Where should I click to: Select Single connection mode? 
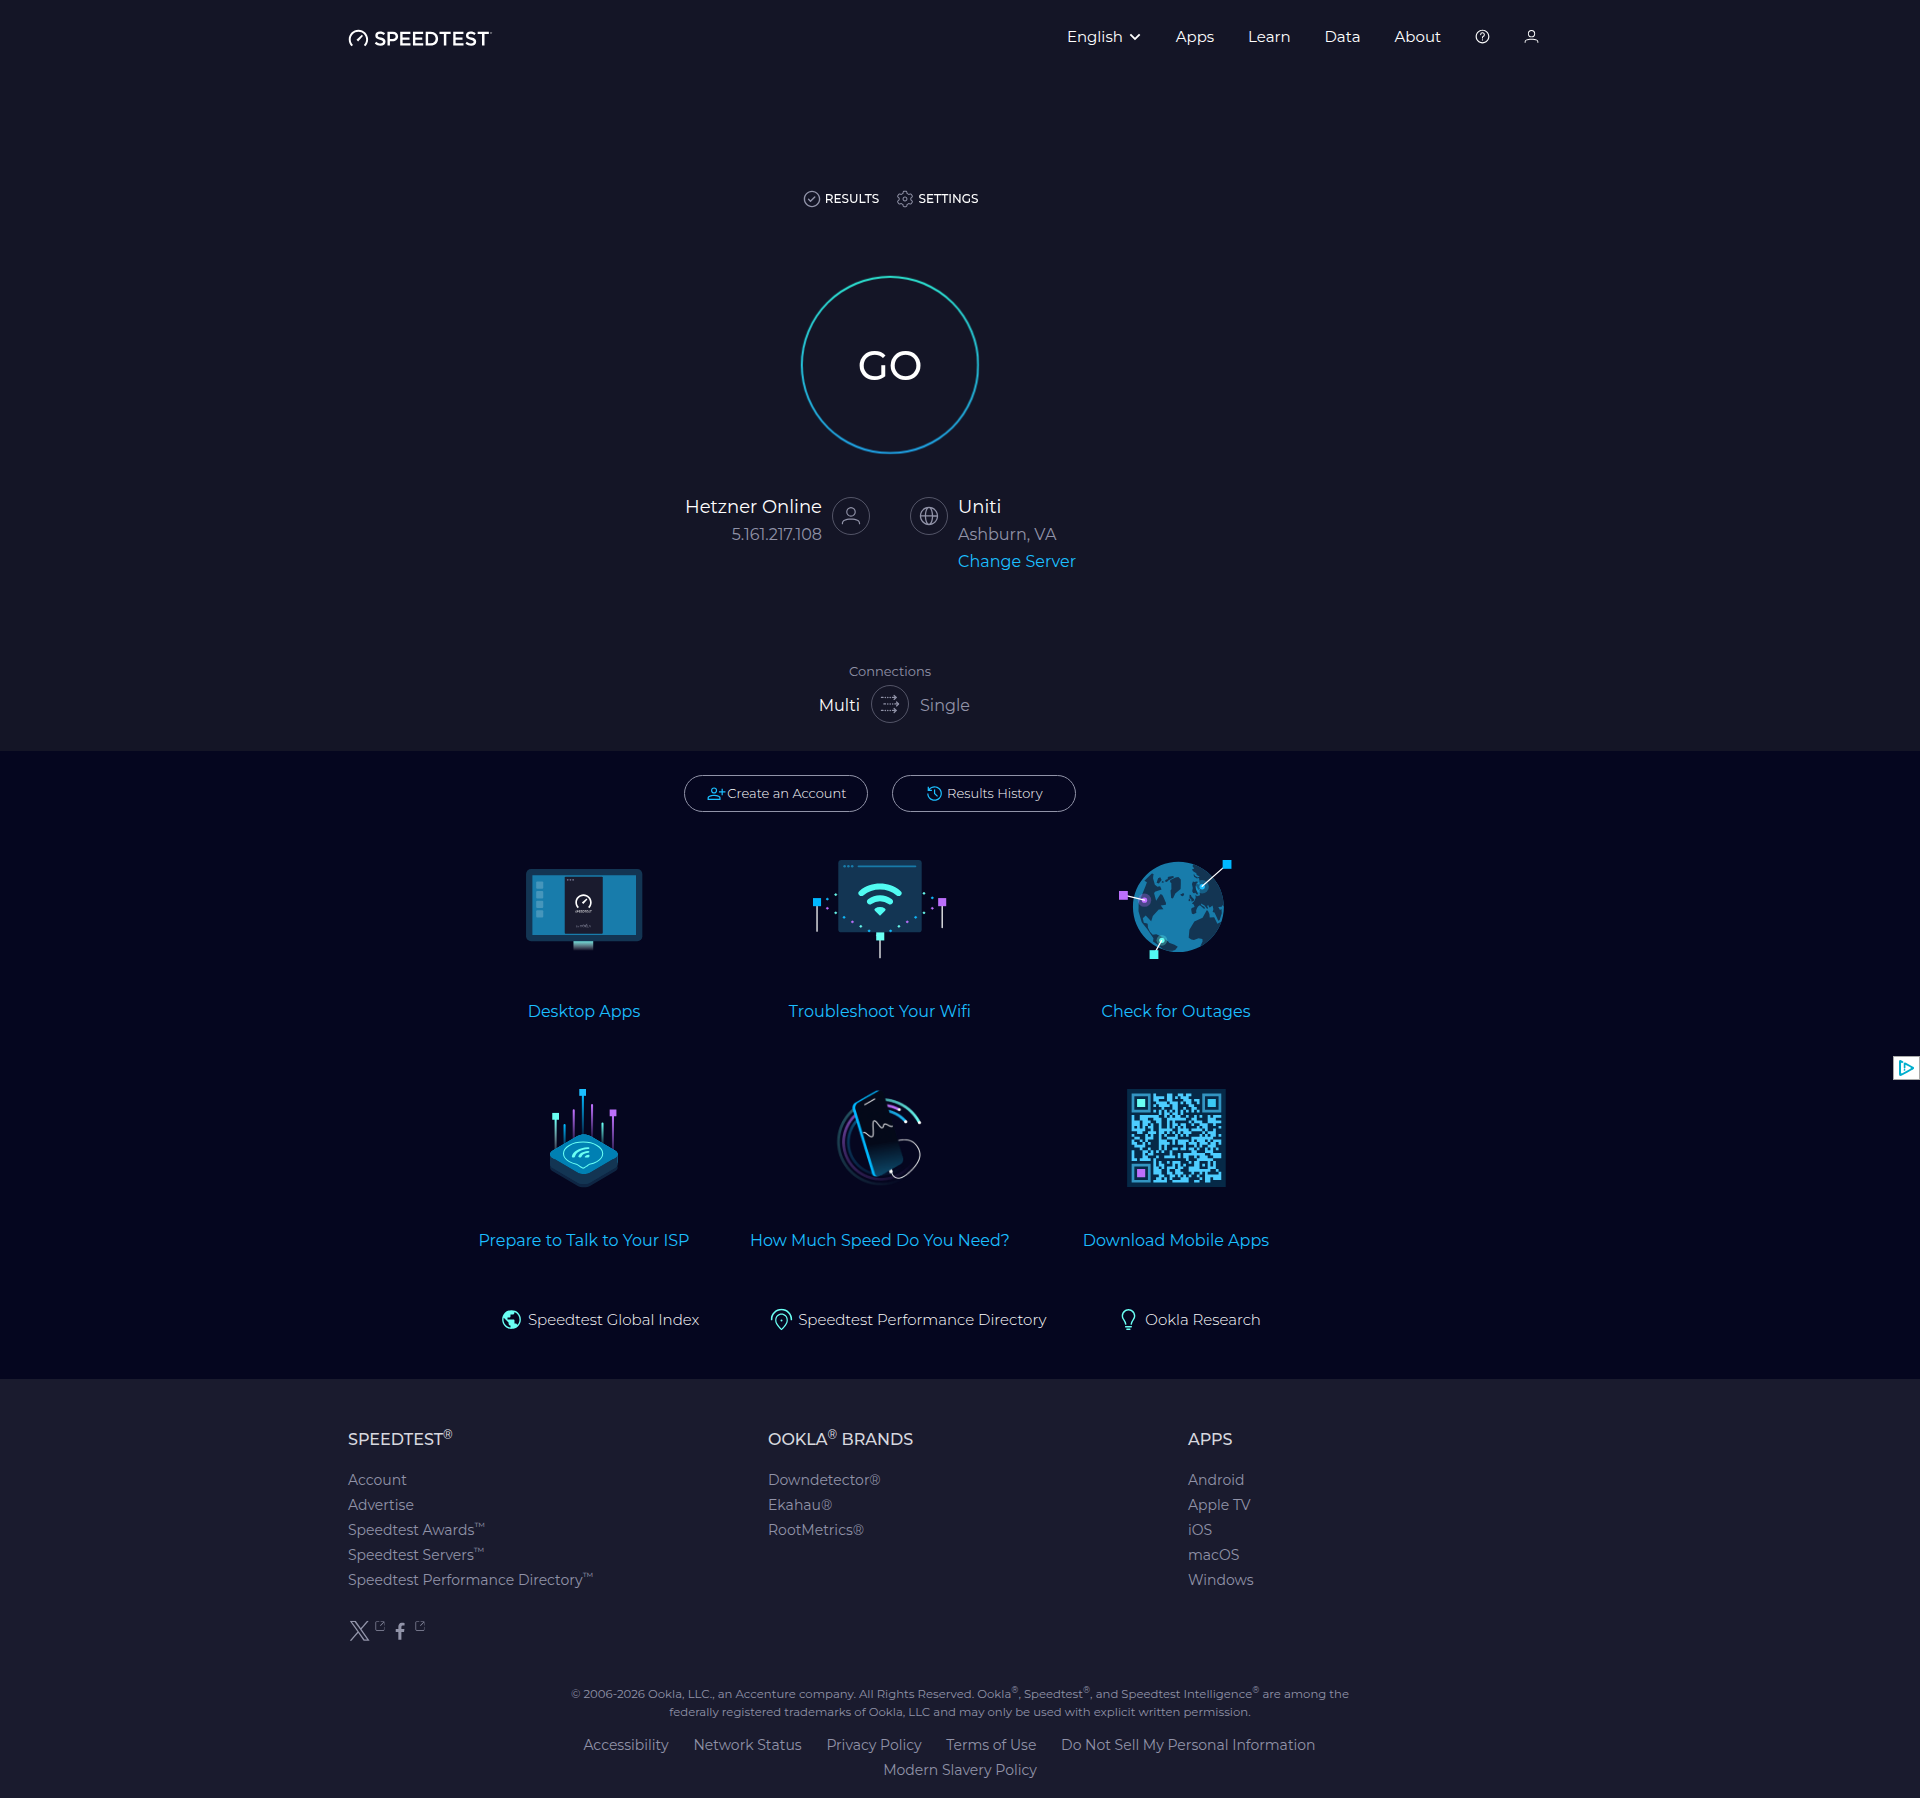[x=945, y=705]
